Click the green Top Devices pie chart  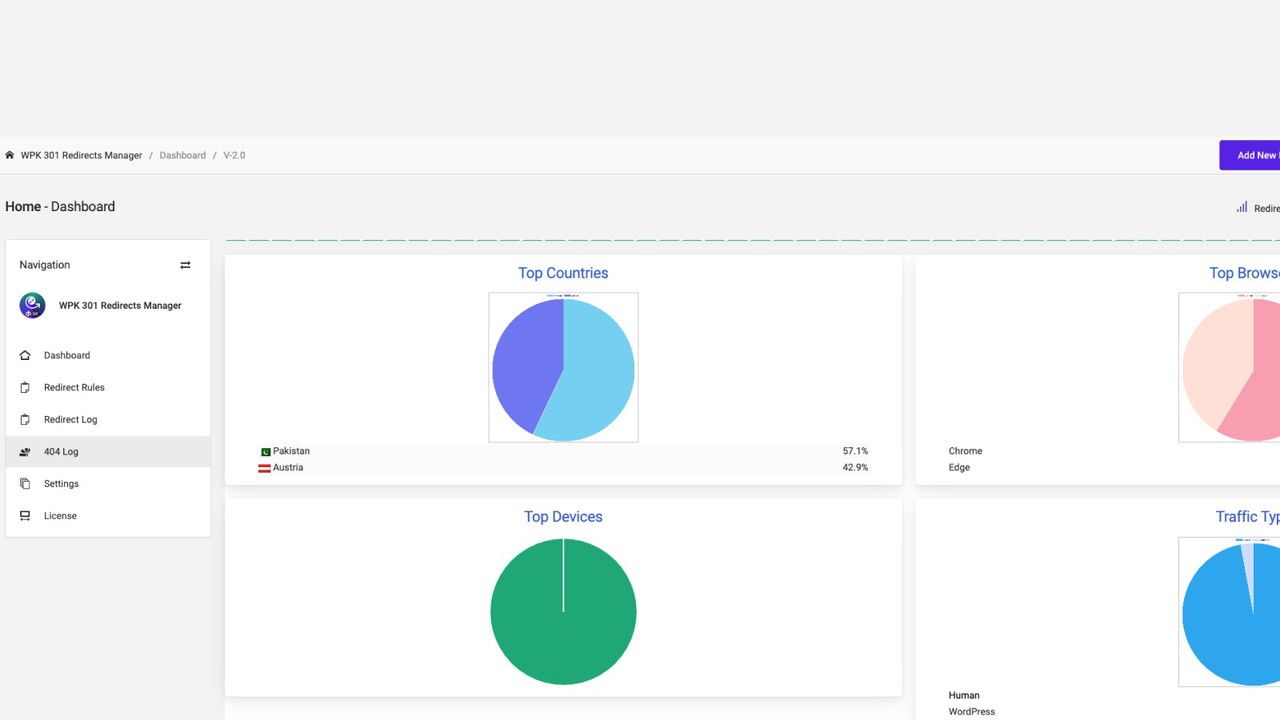(563, 612)
